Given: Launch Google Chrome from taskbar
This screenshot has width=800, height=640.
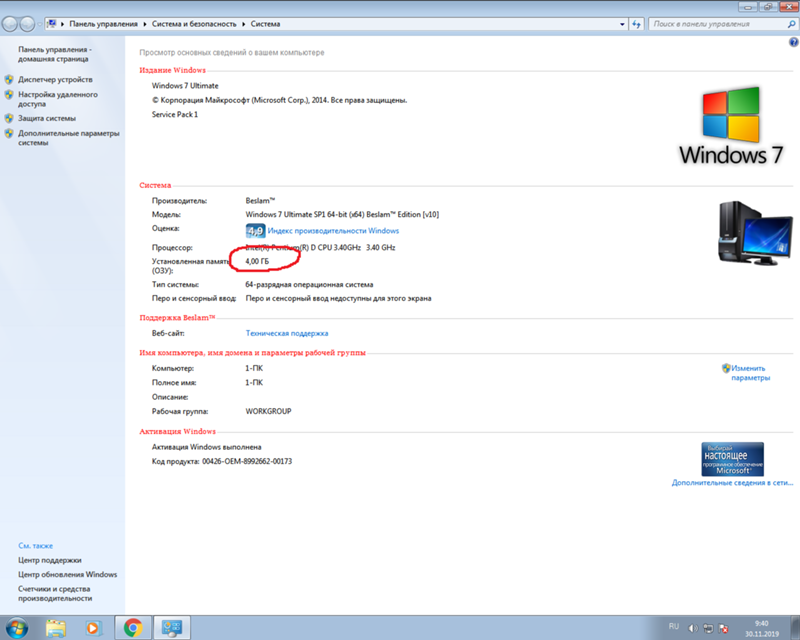Looking at the screenshot, I should point(131,627).
